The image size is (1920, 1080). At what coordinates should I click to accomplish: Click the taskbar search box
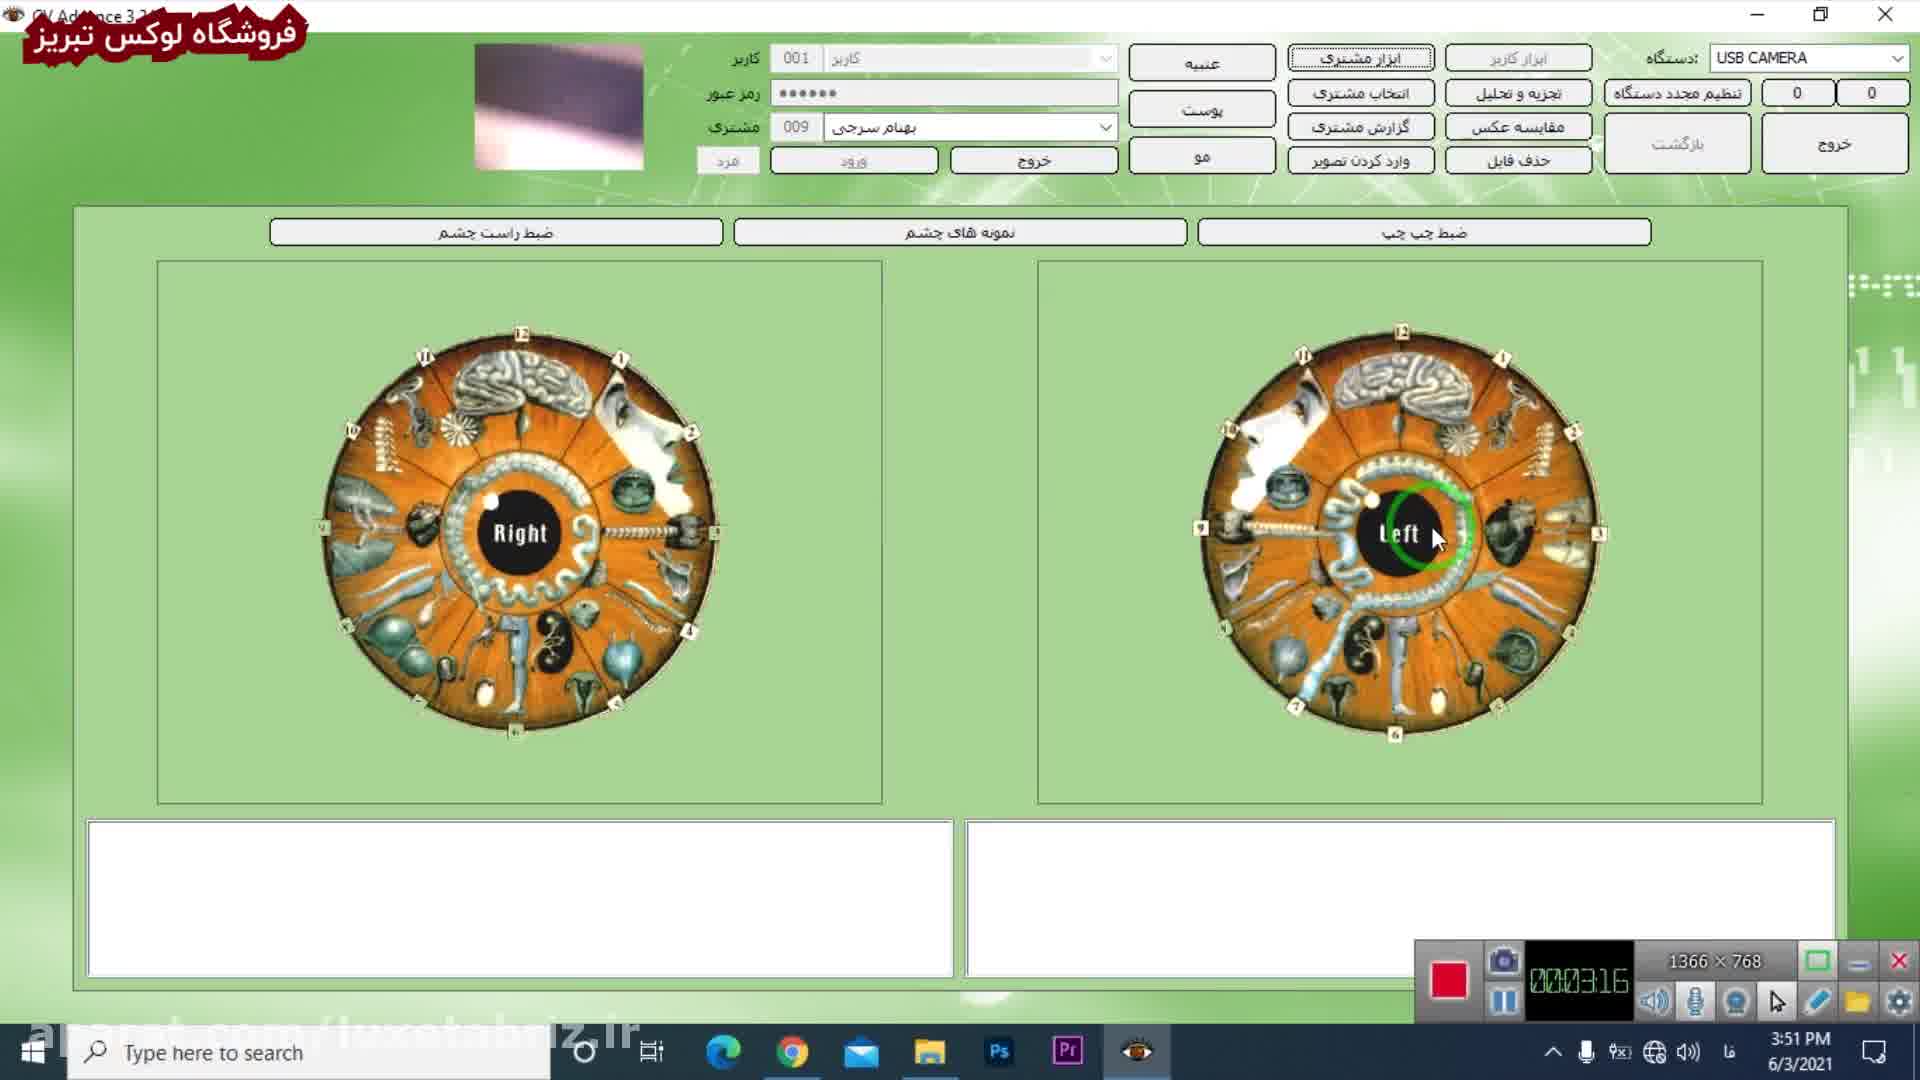click(309, 1052)
